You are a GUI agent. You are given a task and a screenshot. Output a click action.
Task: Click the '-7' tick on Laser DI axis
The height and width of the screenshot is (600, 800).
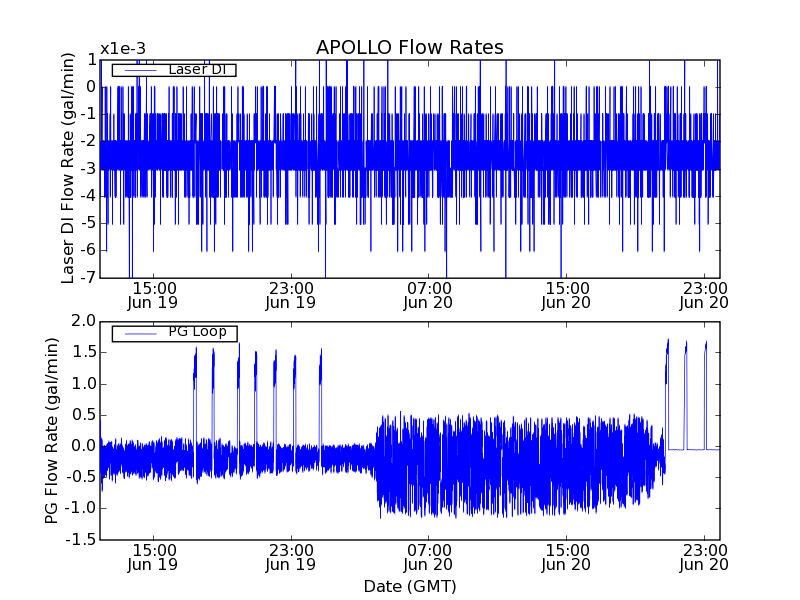[x=88, y=278]
